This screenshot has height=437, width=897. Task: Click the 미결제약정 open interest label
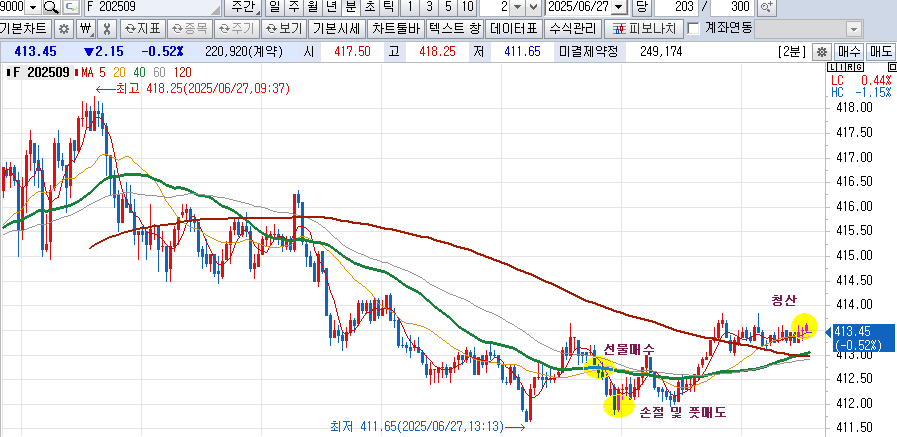pyautogui.click(x=589, y=51)
